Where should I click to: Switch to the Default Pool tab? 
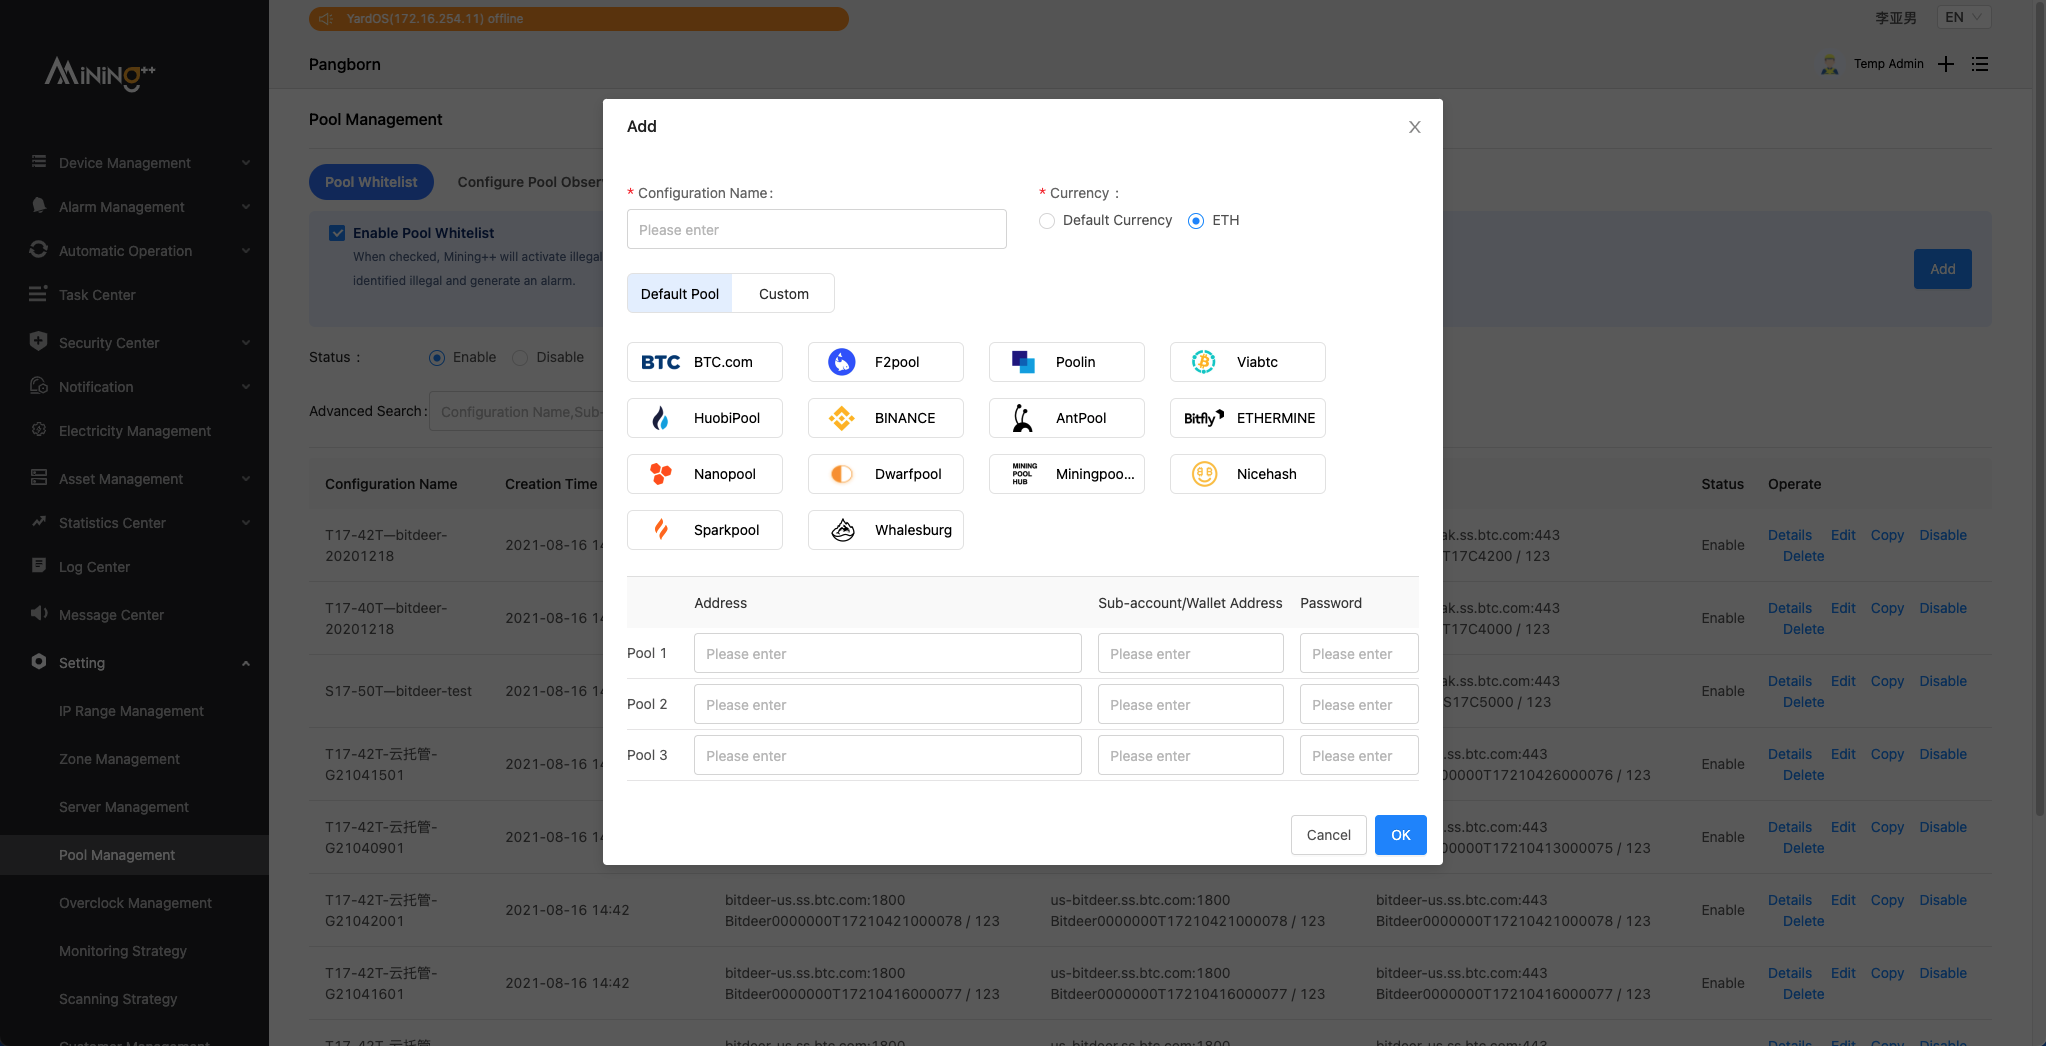680,294
